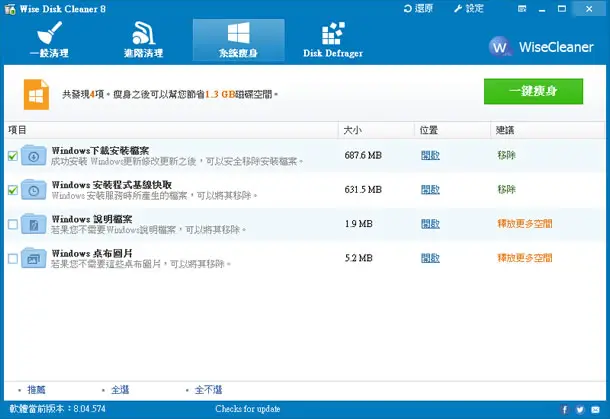Uncheck Windows下載安裝檔案 checkbox

(x=13, y=156)
